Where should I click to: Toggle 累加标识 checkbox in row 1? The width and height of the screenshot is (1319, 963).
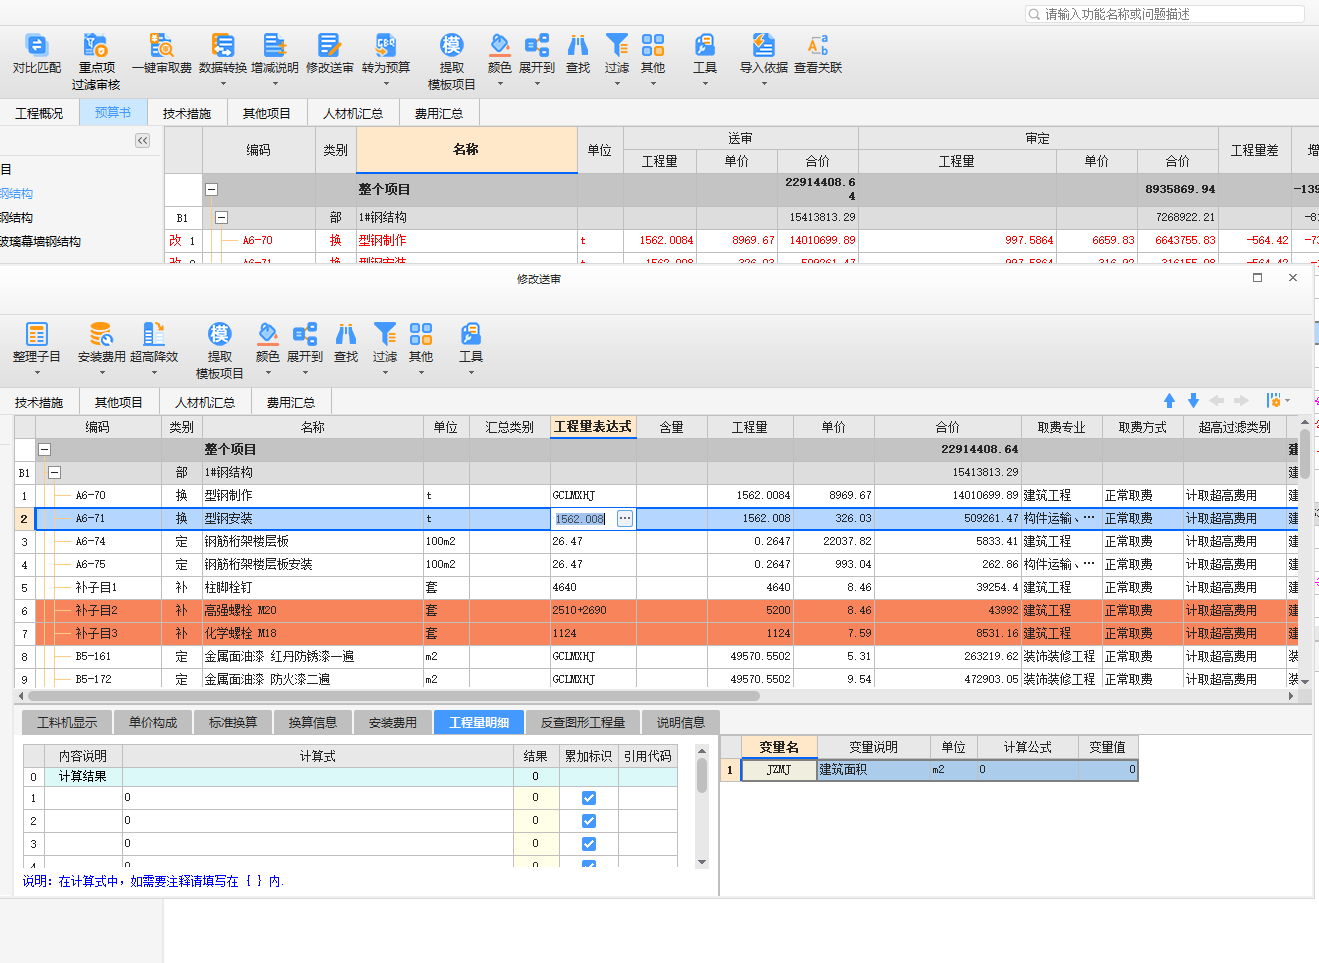589,798
